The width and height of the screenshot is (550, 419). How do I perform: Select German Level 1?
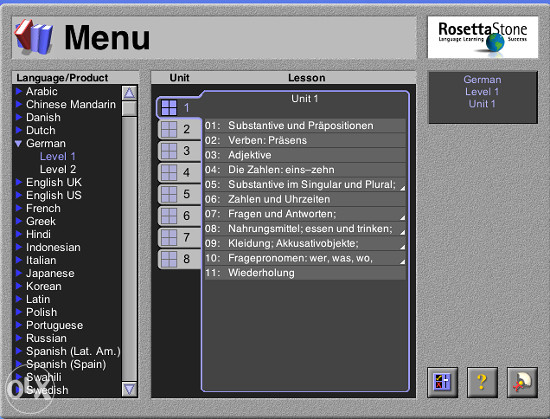58,156
